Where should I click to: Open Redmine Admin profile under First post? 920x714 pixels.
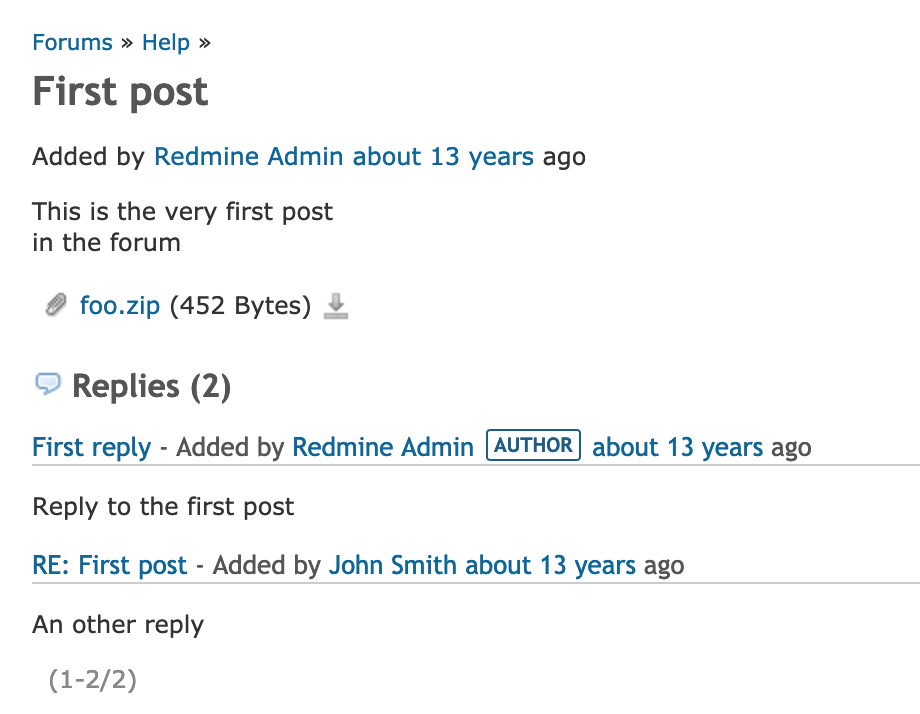248,157
